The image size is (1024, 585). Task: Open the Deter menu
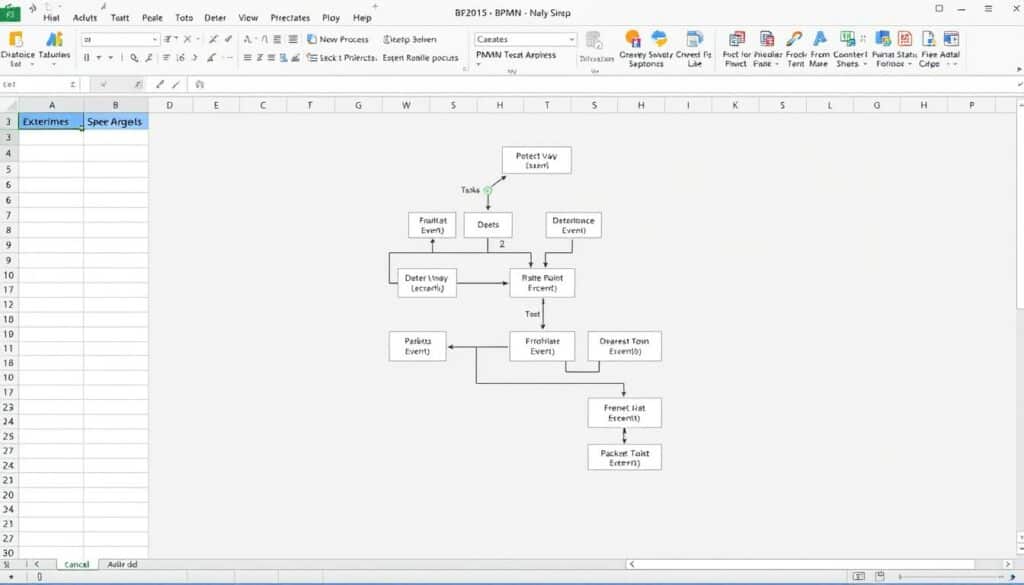click(x=215, y=18)
